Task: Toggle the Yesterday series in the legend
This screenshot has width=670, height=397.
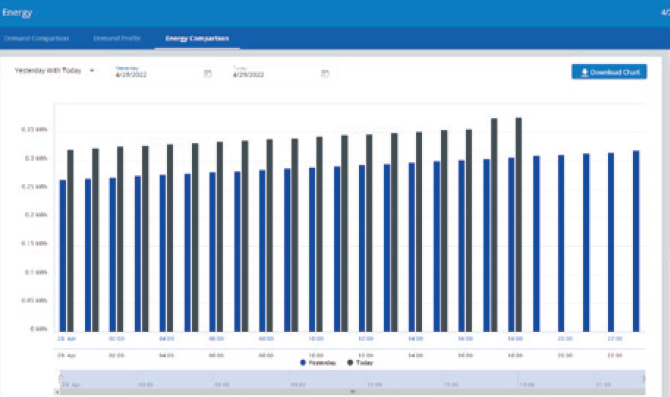Action: click(318, 363)
